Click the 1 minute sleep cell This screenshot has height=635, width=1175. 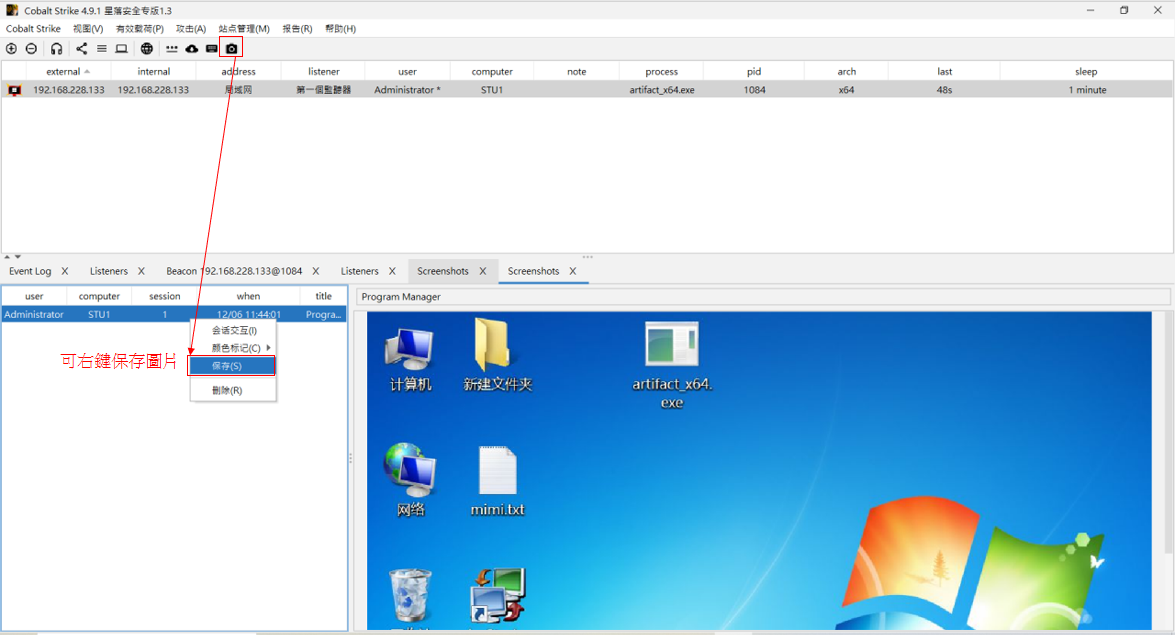1087,90
